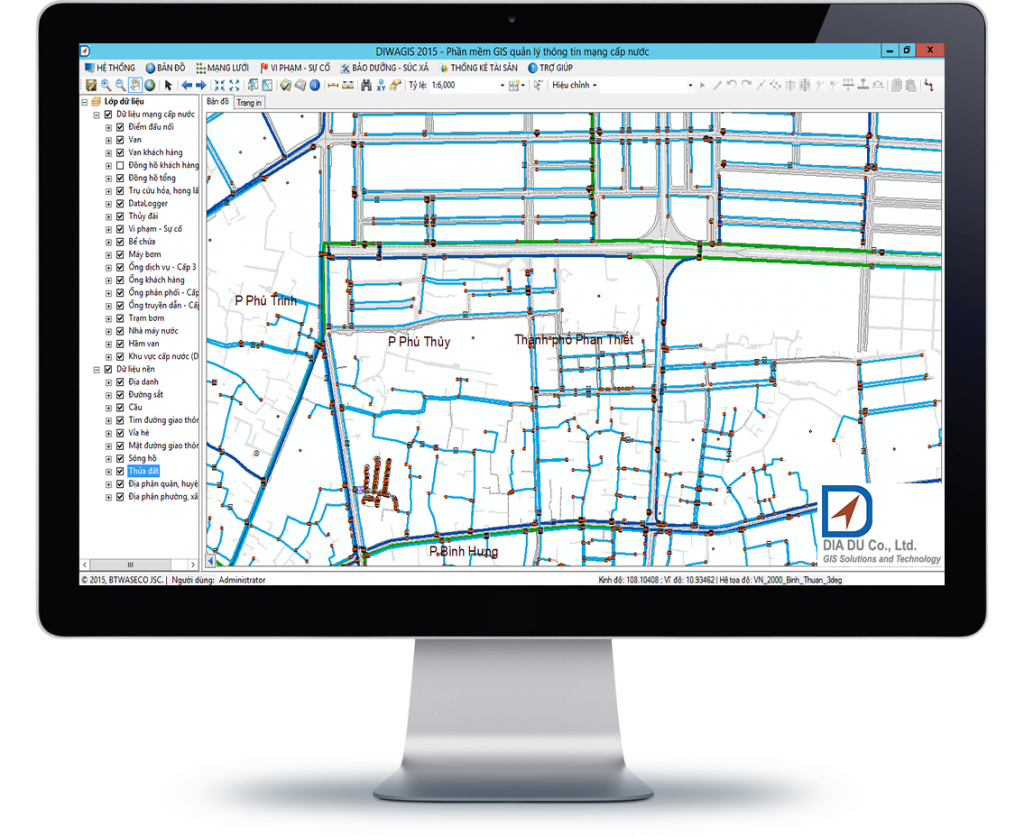Viewport: 1024px width, 836px height.
Task: Switch to the Trang in tab
Action: pos(249,103)
